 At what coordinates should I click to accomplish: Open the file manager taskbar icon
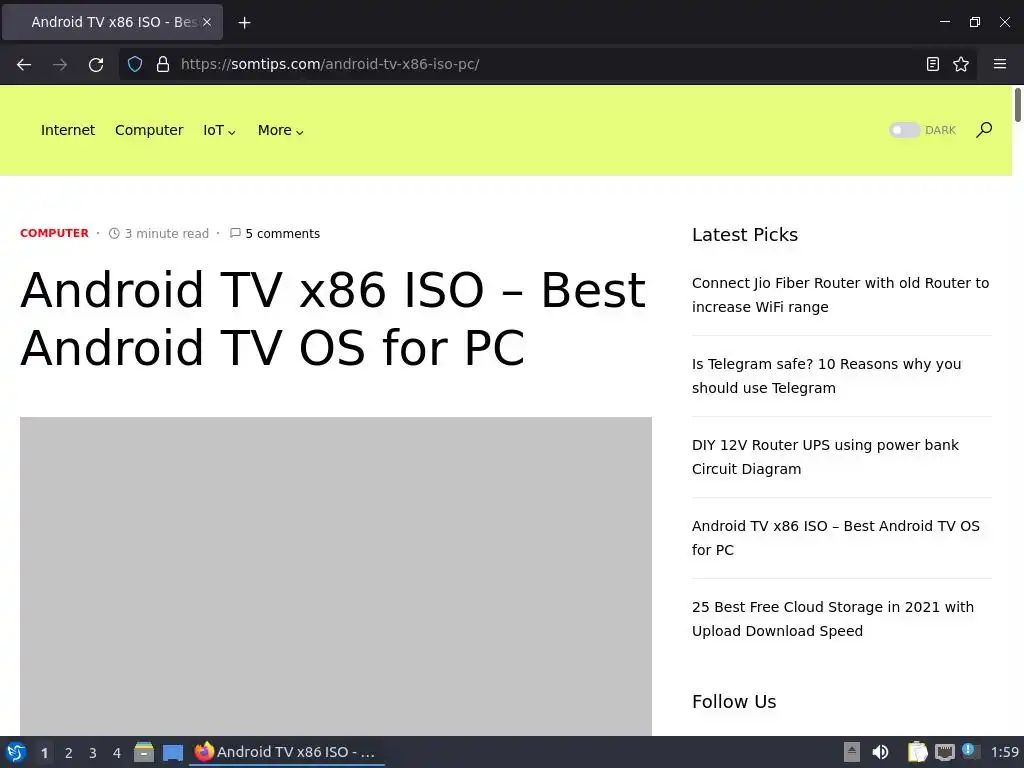pyautogui.click(x=144, y=752)
